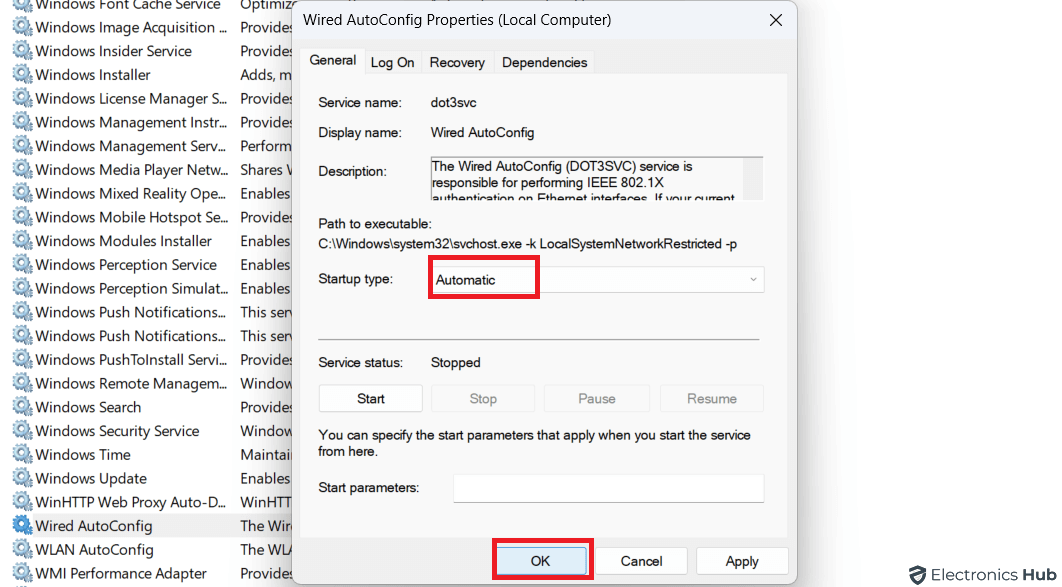Click the Windows Installer service icon

click(x=23, y=74)
